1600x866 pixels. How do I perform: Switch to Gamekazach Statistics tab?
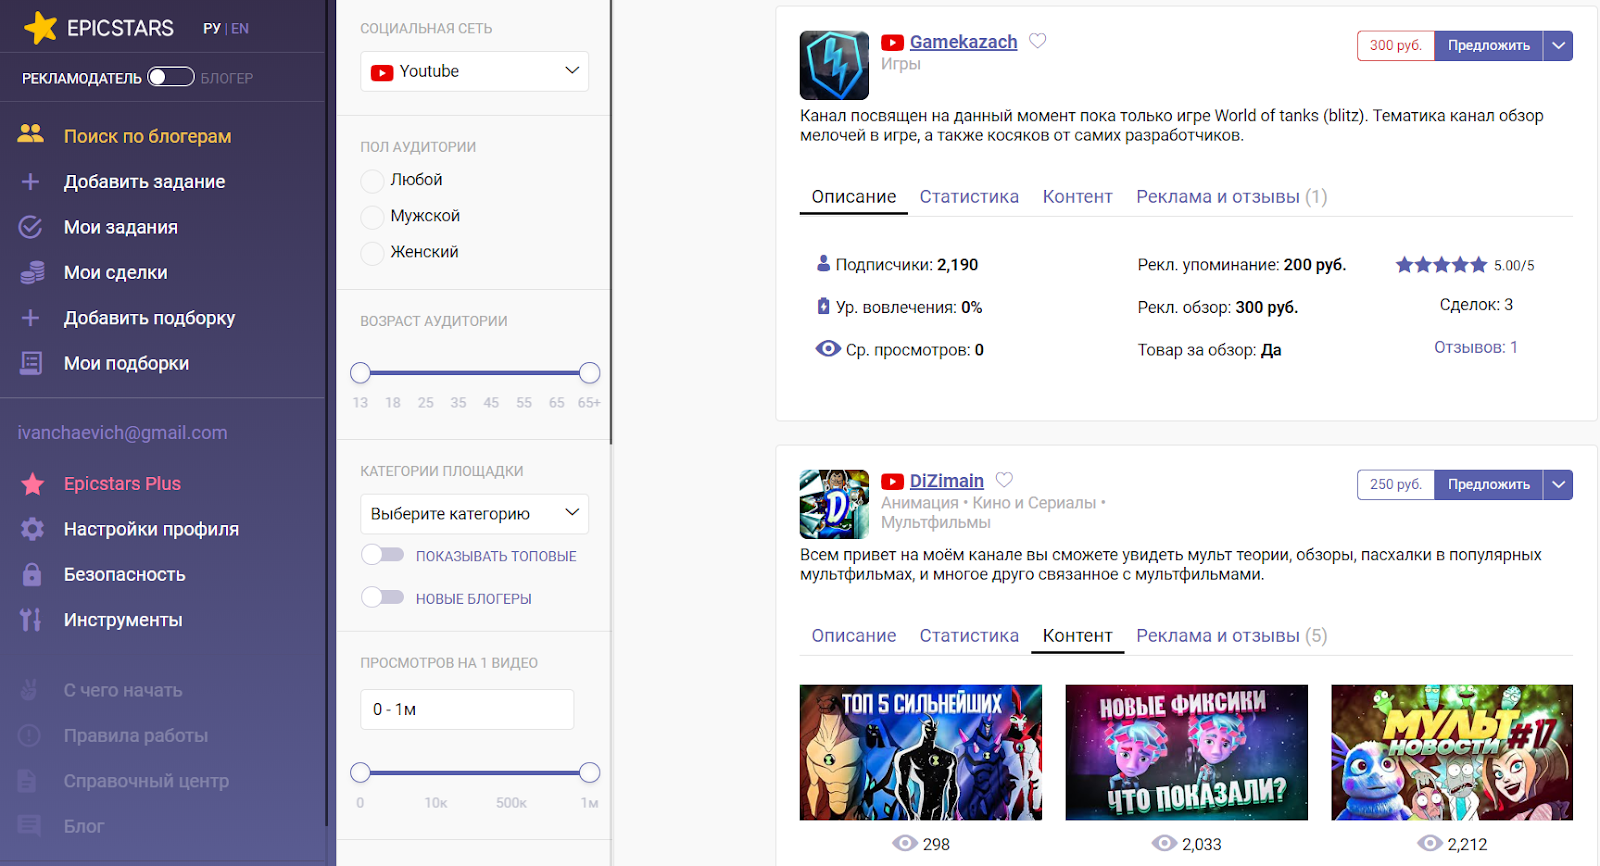point(968,197)
